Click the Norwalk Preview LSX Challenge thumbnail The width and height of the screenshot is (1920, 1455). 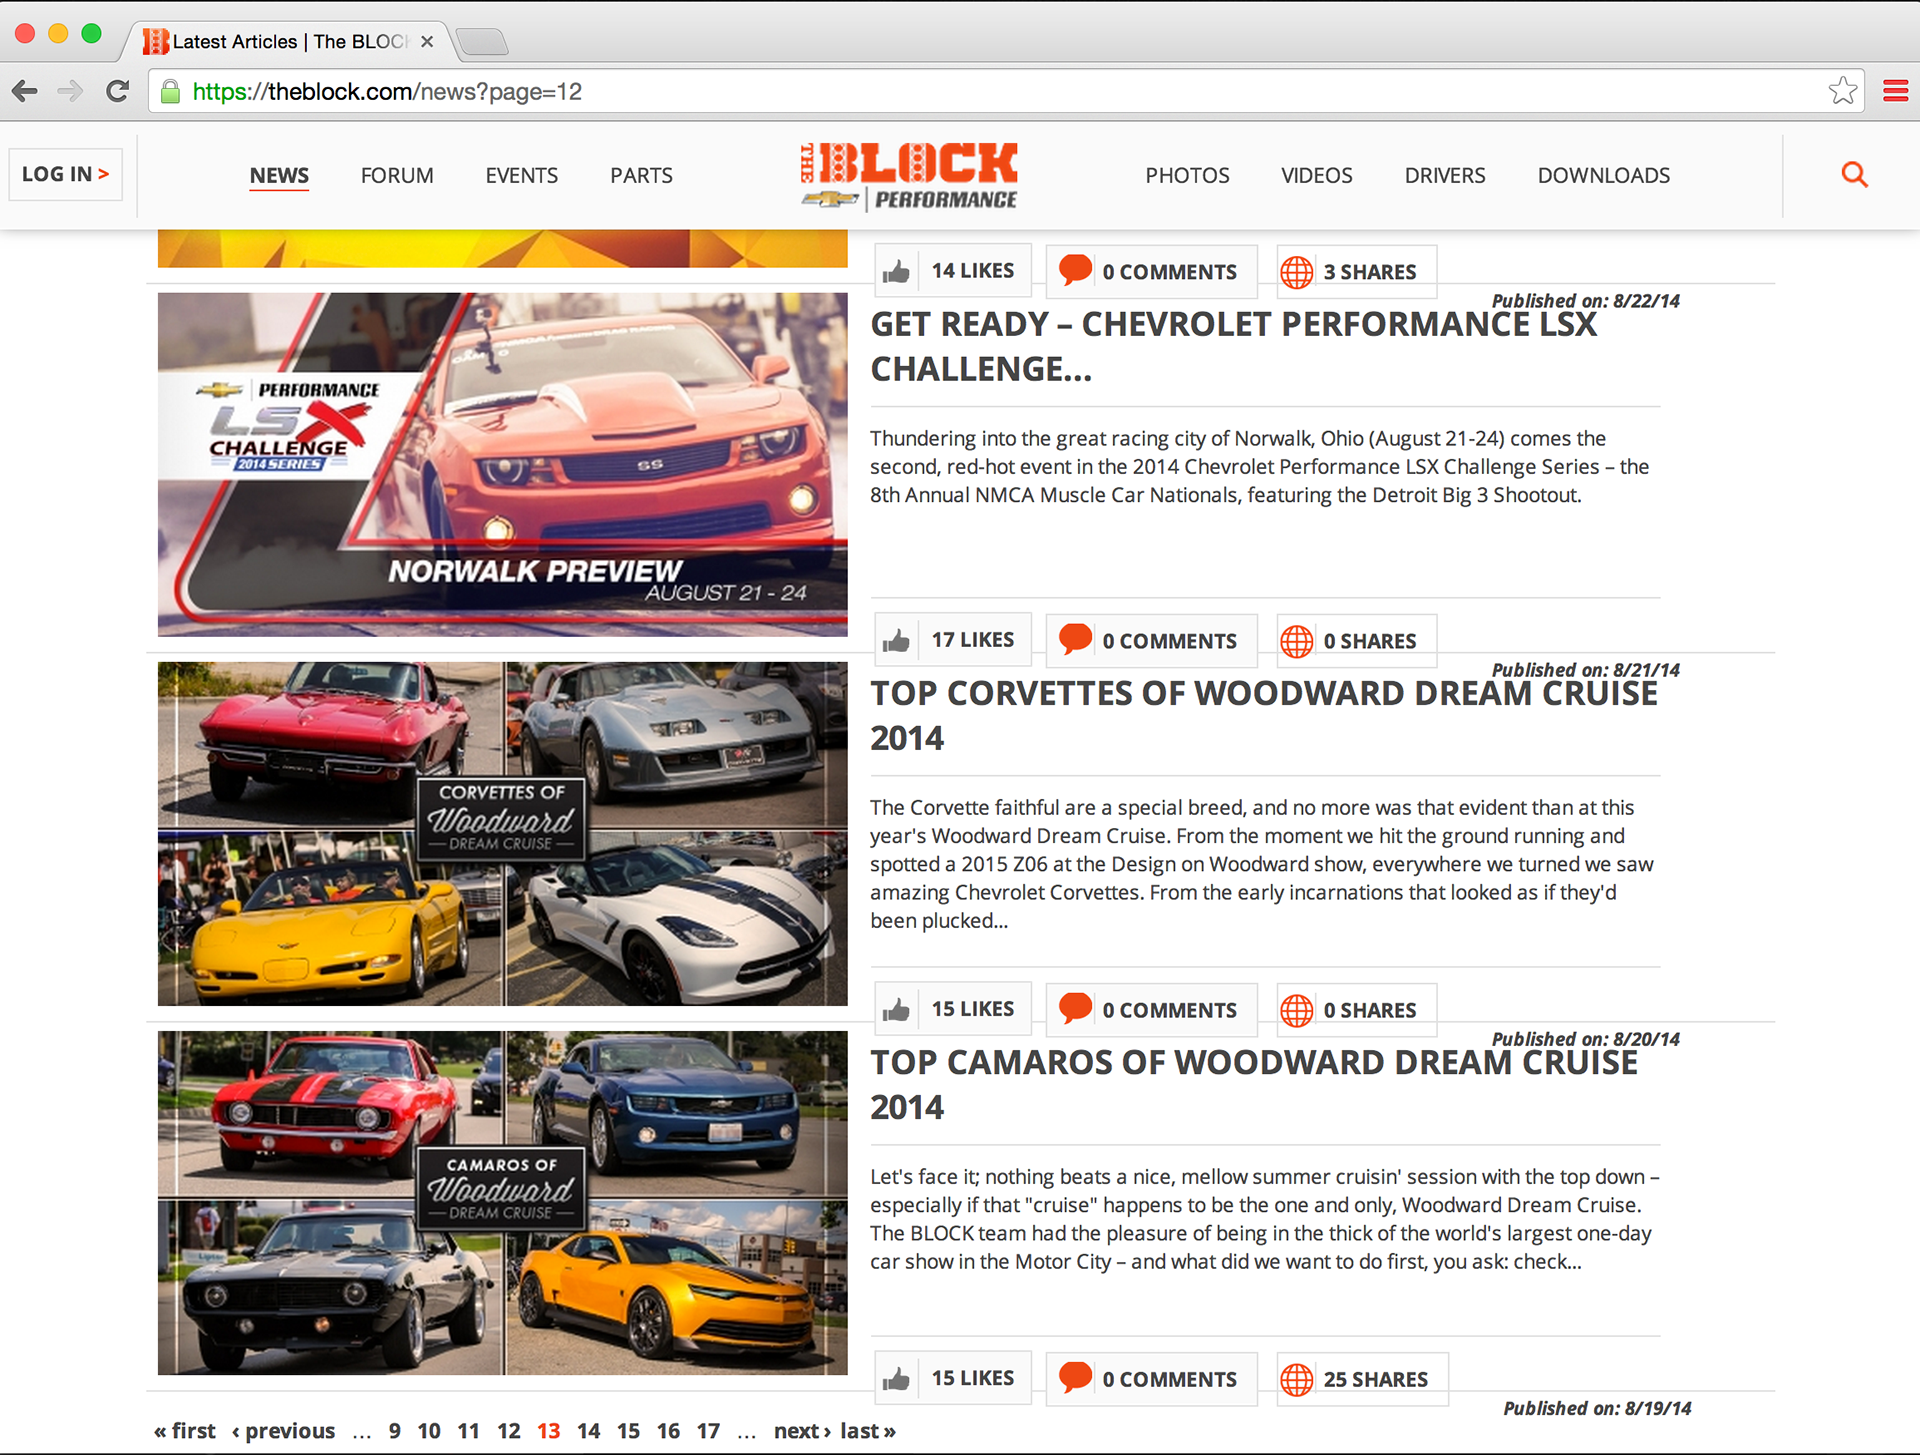click(x=502, y=464)
